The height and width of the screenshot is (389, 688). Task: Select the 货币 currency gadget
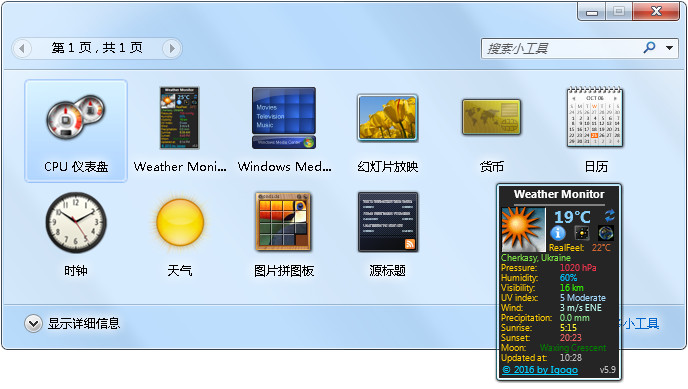point(491,117)
